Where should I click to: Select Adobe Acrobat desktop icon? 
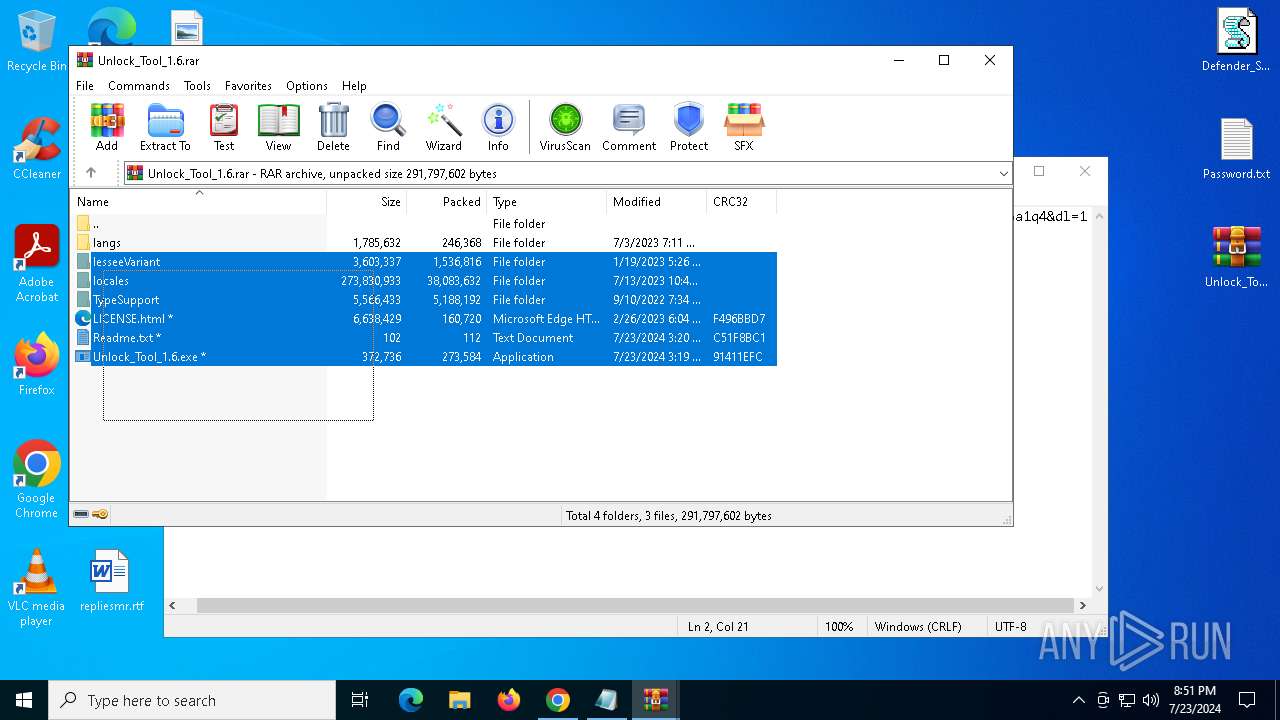(x=36, y=263)
